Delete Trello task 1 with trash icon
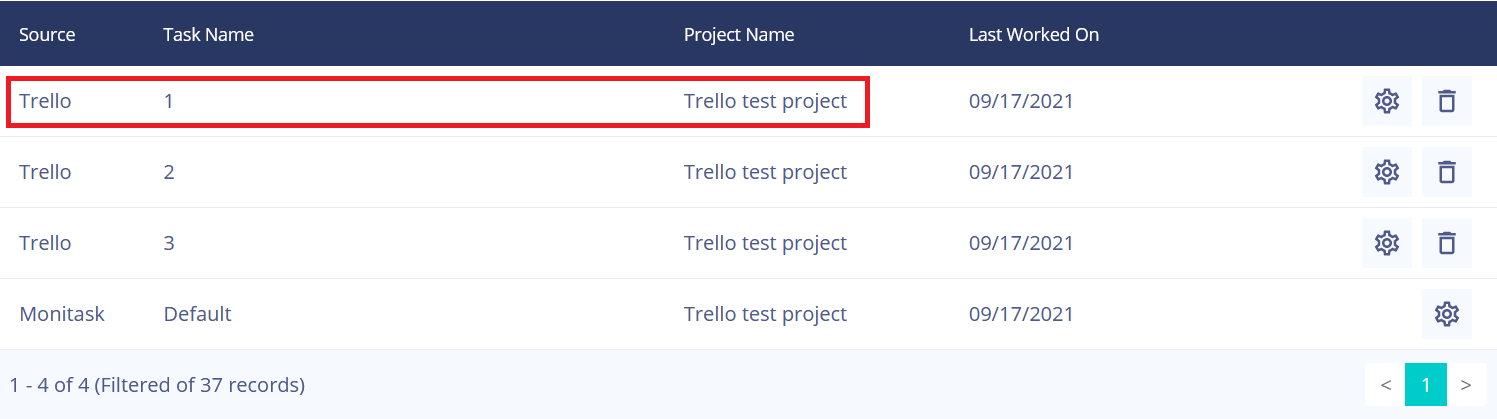The height and width of the screenshot is (419, 1497). pos(1446,101)
